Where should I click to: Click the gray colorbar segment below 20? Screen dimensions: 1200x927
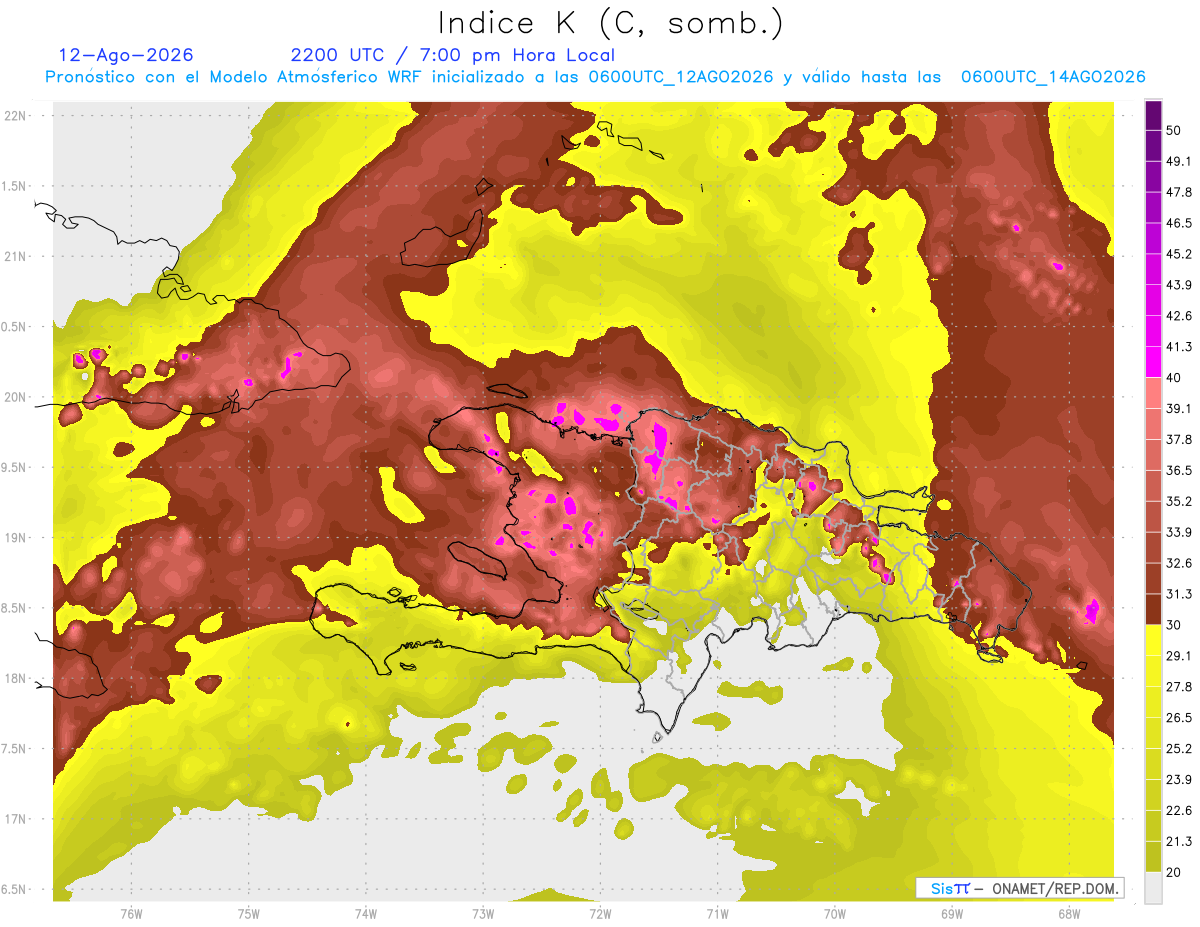tap(1153, 888)
